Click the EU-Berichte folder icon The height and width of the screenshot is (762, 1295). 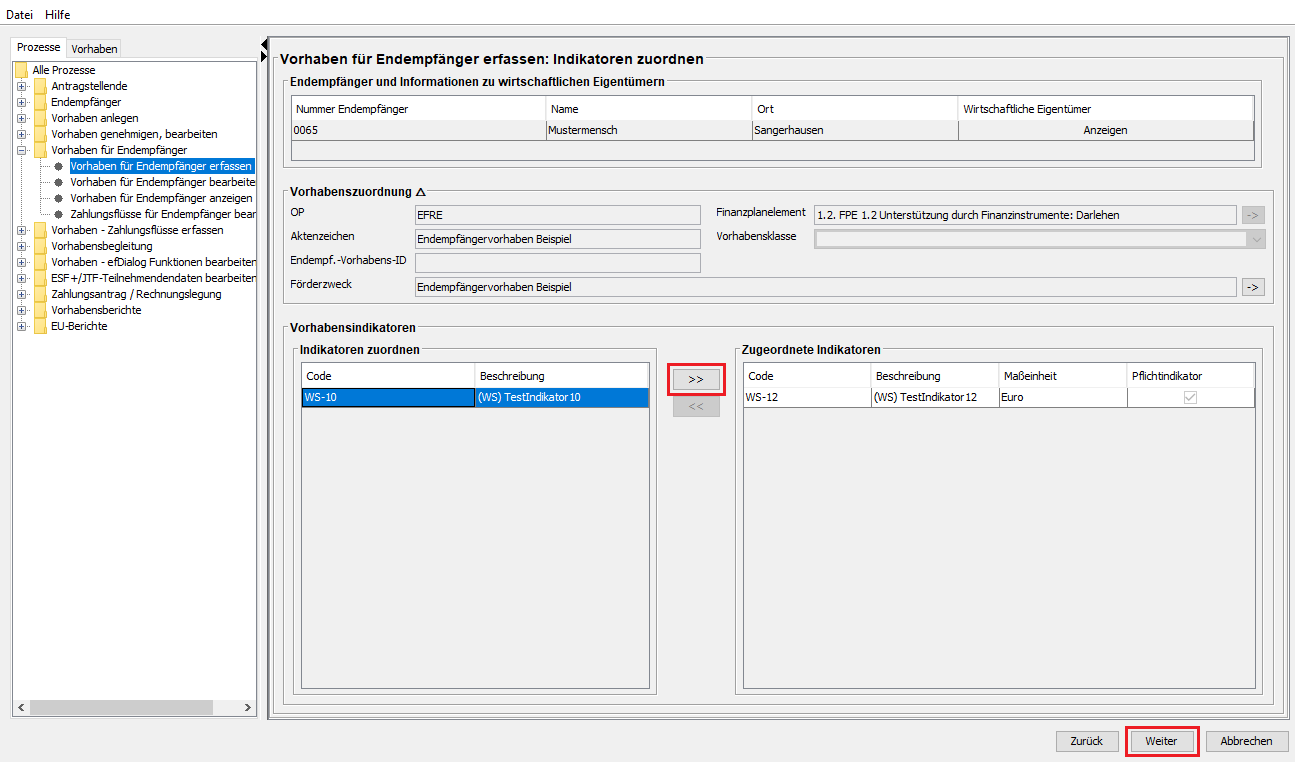pos(40,326)
